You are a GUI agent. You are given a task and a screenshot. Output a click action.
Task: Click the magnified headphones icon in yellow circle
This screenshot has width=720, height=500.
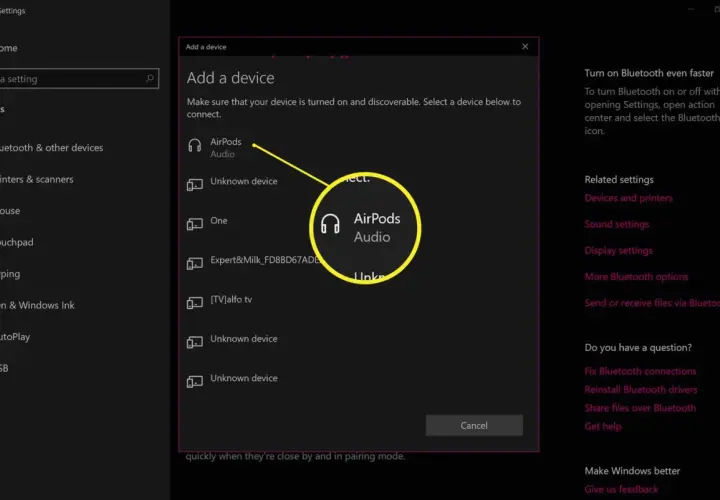tap(330, 224)
